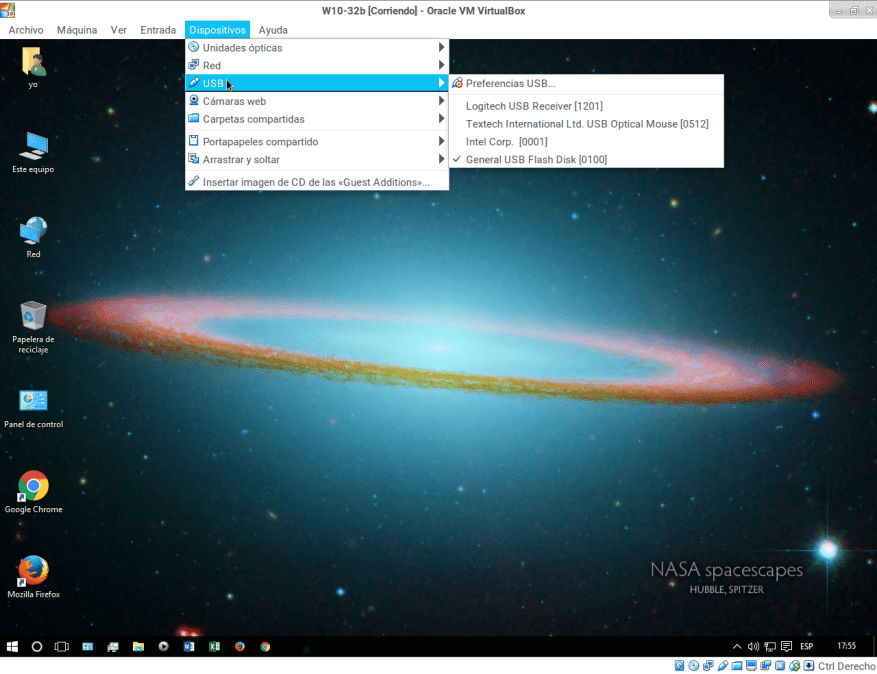877x674 pixels.
Task: Open Excel from the guest taskbar
Action: point(214,647)
